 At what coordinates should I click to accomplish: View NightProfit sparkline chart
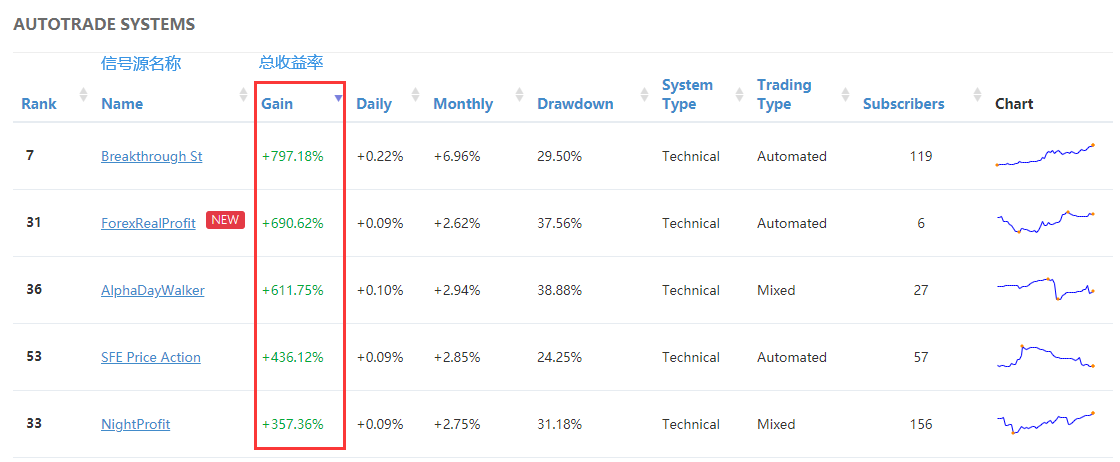tap(1045, 423)
